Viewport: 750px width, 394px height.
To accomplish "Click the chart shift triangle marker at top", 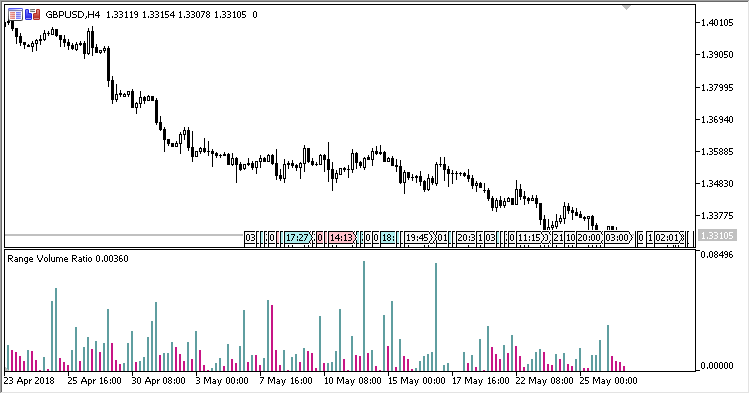I will [x=626, y=8].
